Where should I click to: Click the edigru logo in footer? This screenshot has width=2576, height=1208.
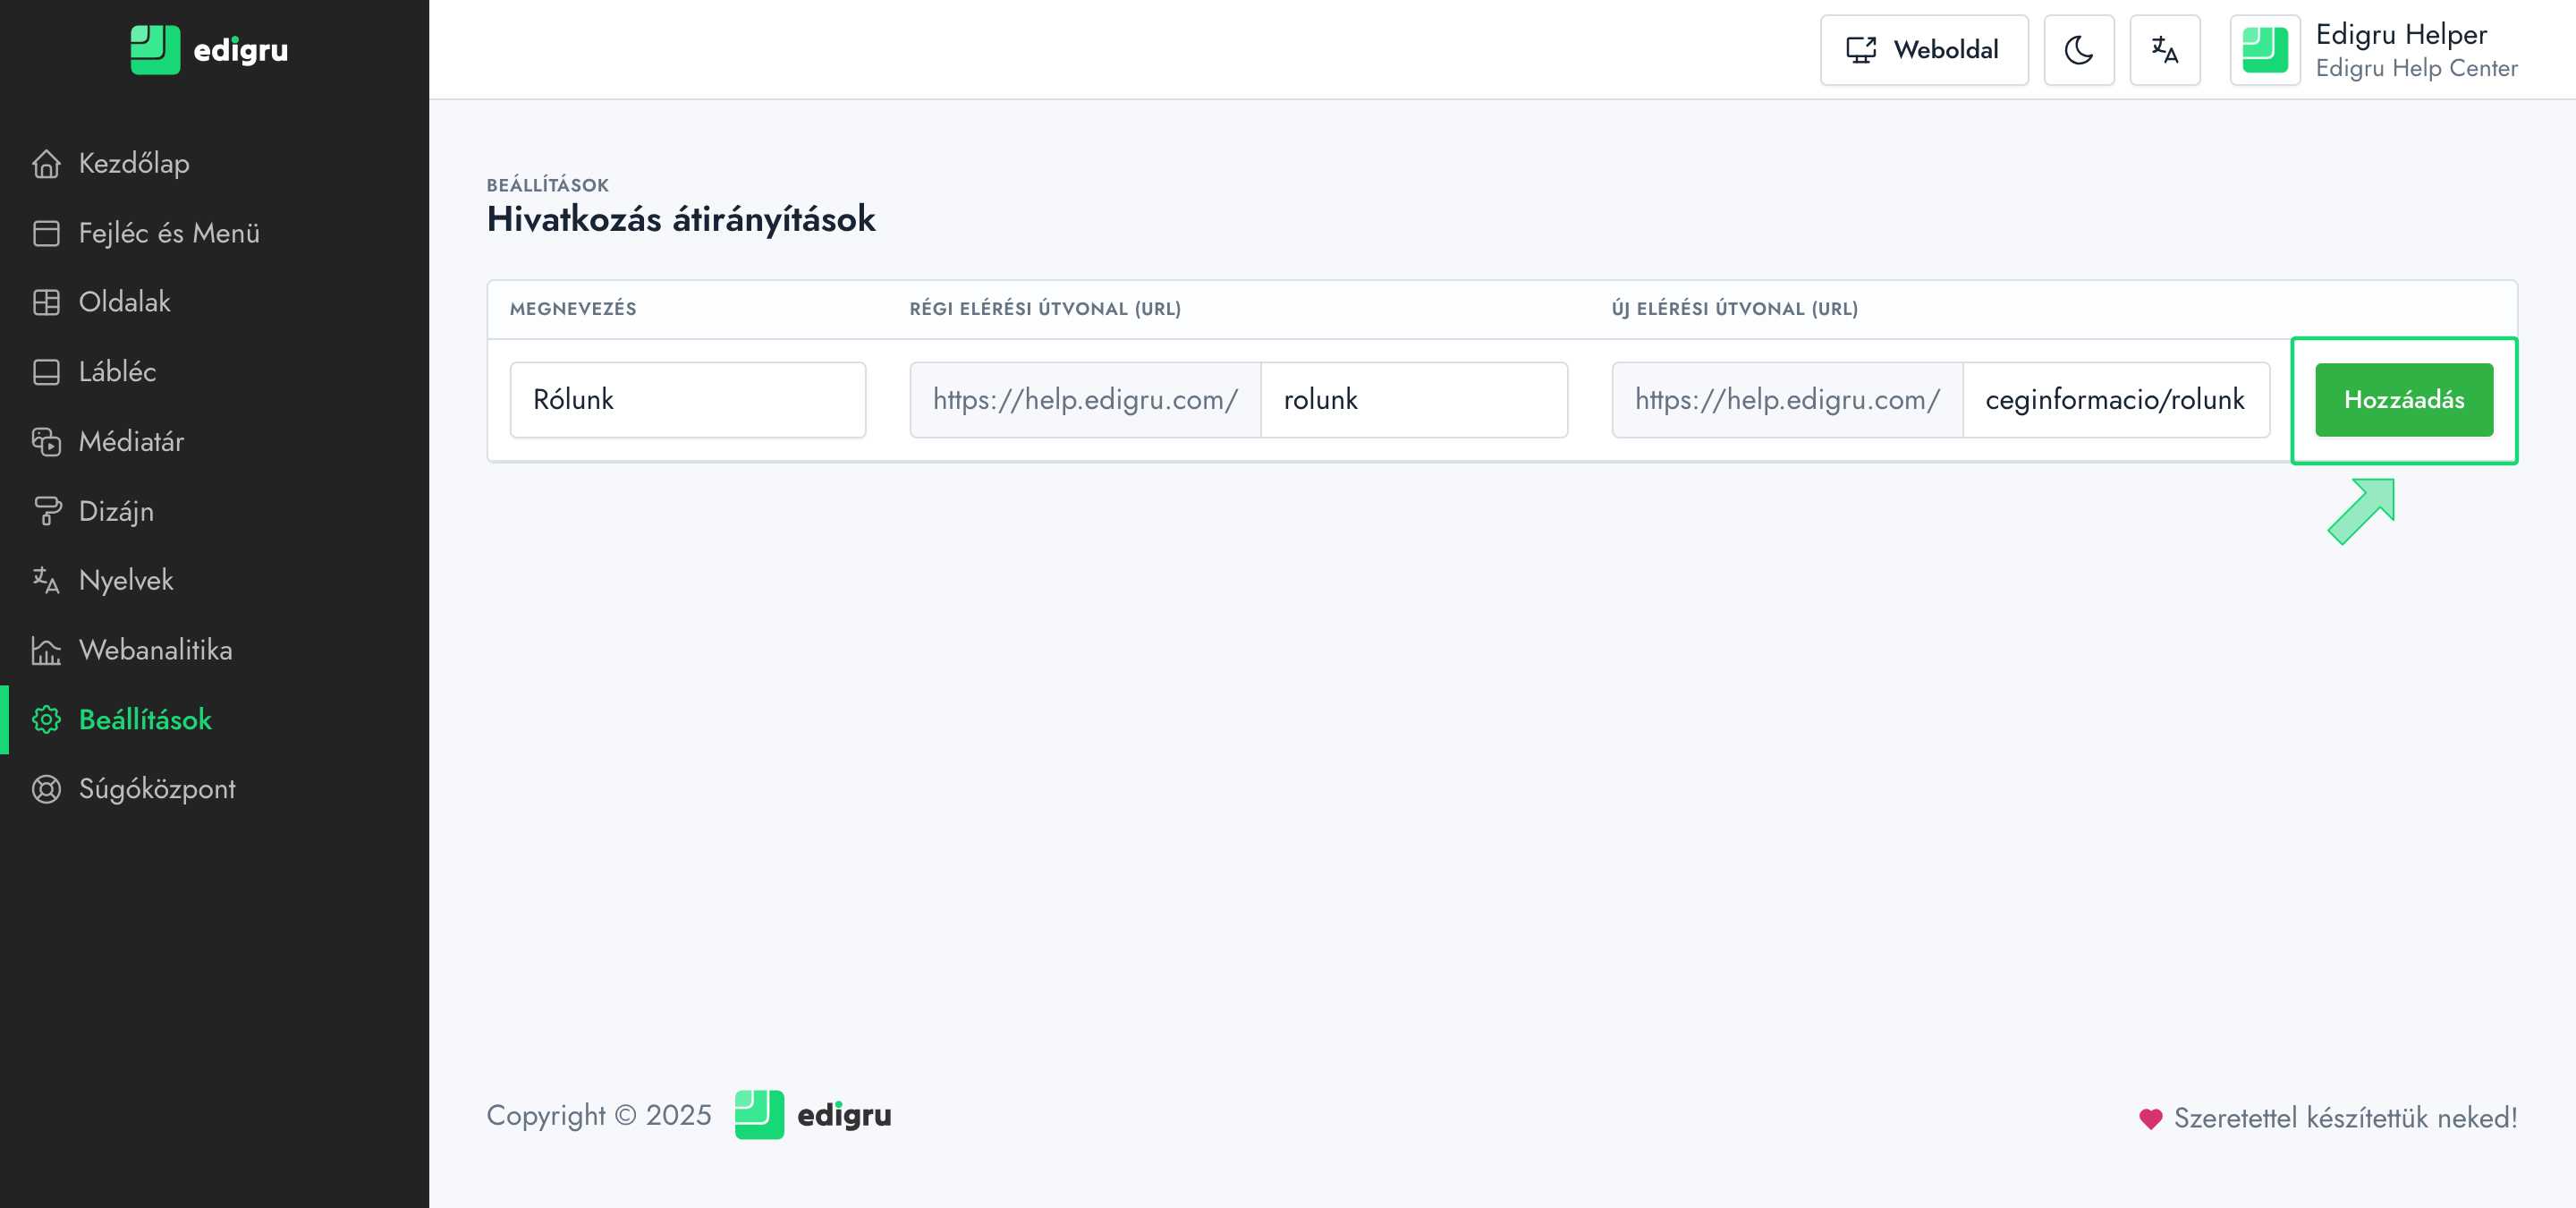pyautogui.click(x=812, y=1115)
